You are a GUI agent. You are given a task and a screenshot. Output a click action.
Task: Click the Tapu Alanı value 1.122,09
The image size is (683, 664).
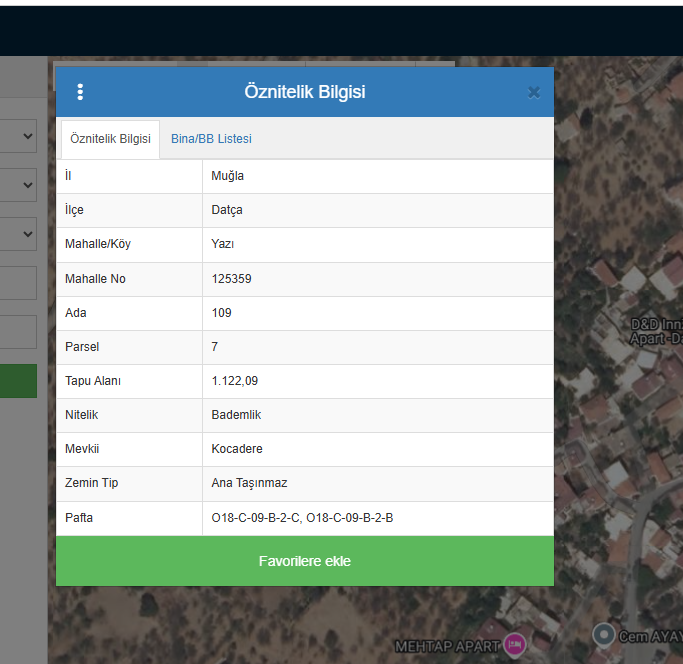(235, 381)
